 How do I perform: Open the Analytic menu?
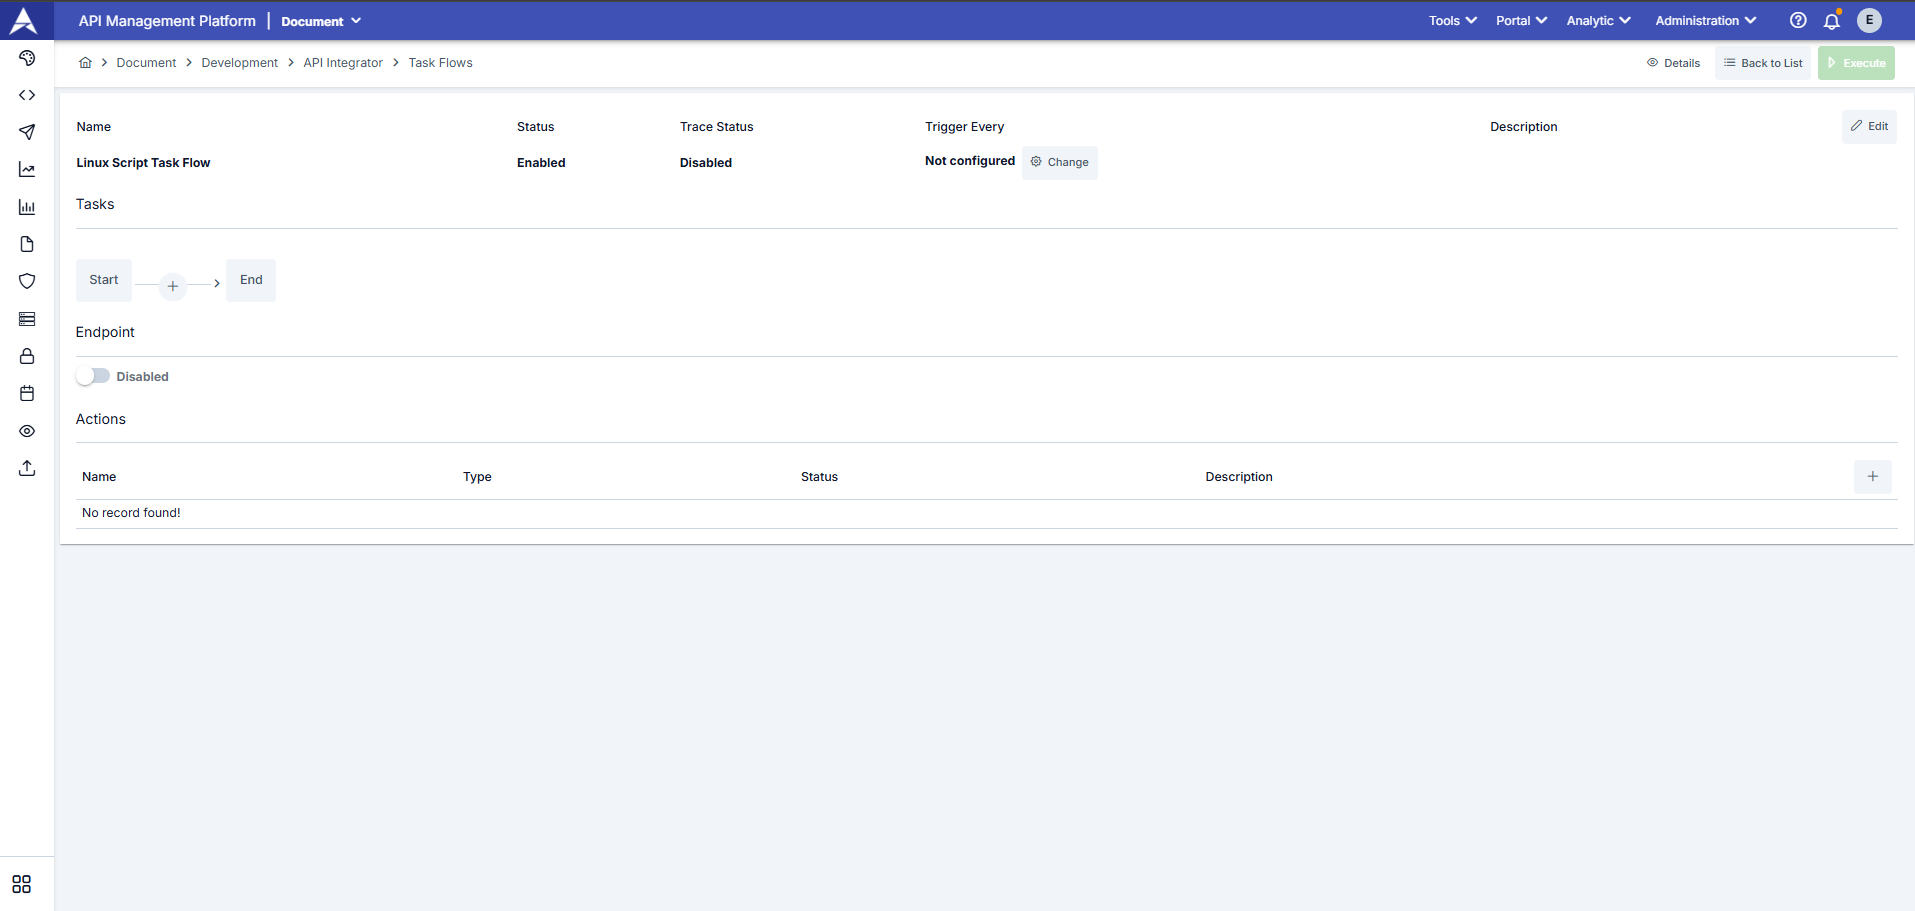pos(1598,21)
